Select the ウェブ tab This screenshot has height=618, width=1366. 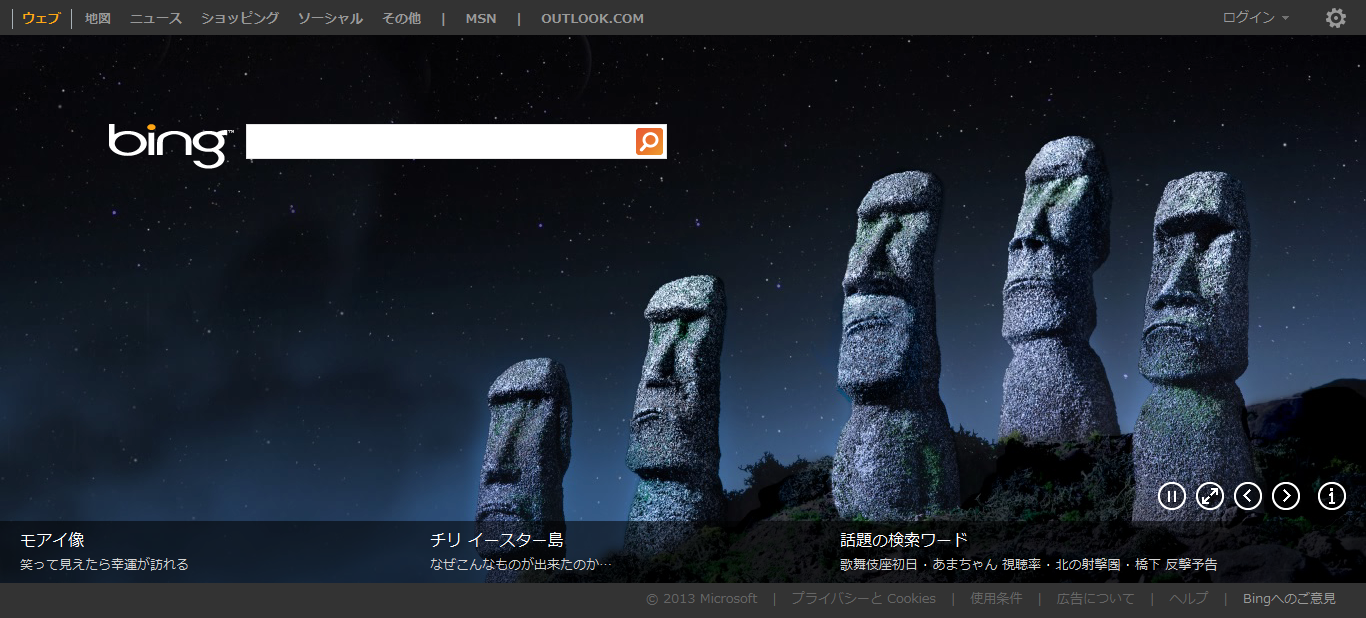point(41,18)
